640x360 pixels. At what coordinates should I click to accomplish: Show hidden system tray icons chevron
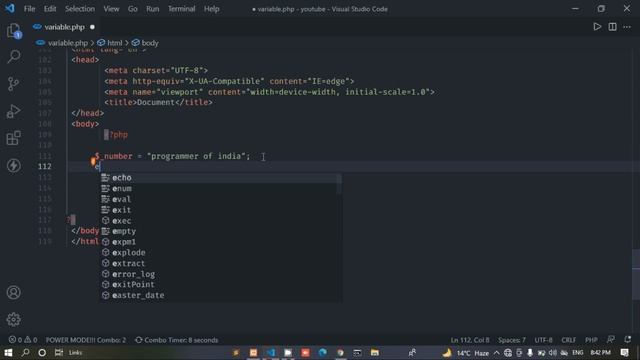tap(496, 353)
